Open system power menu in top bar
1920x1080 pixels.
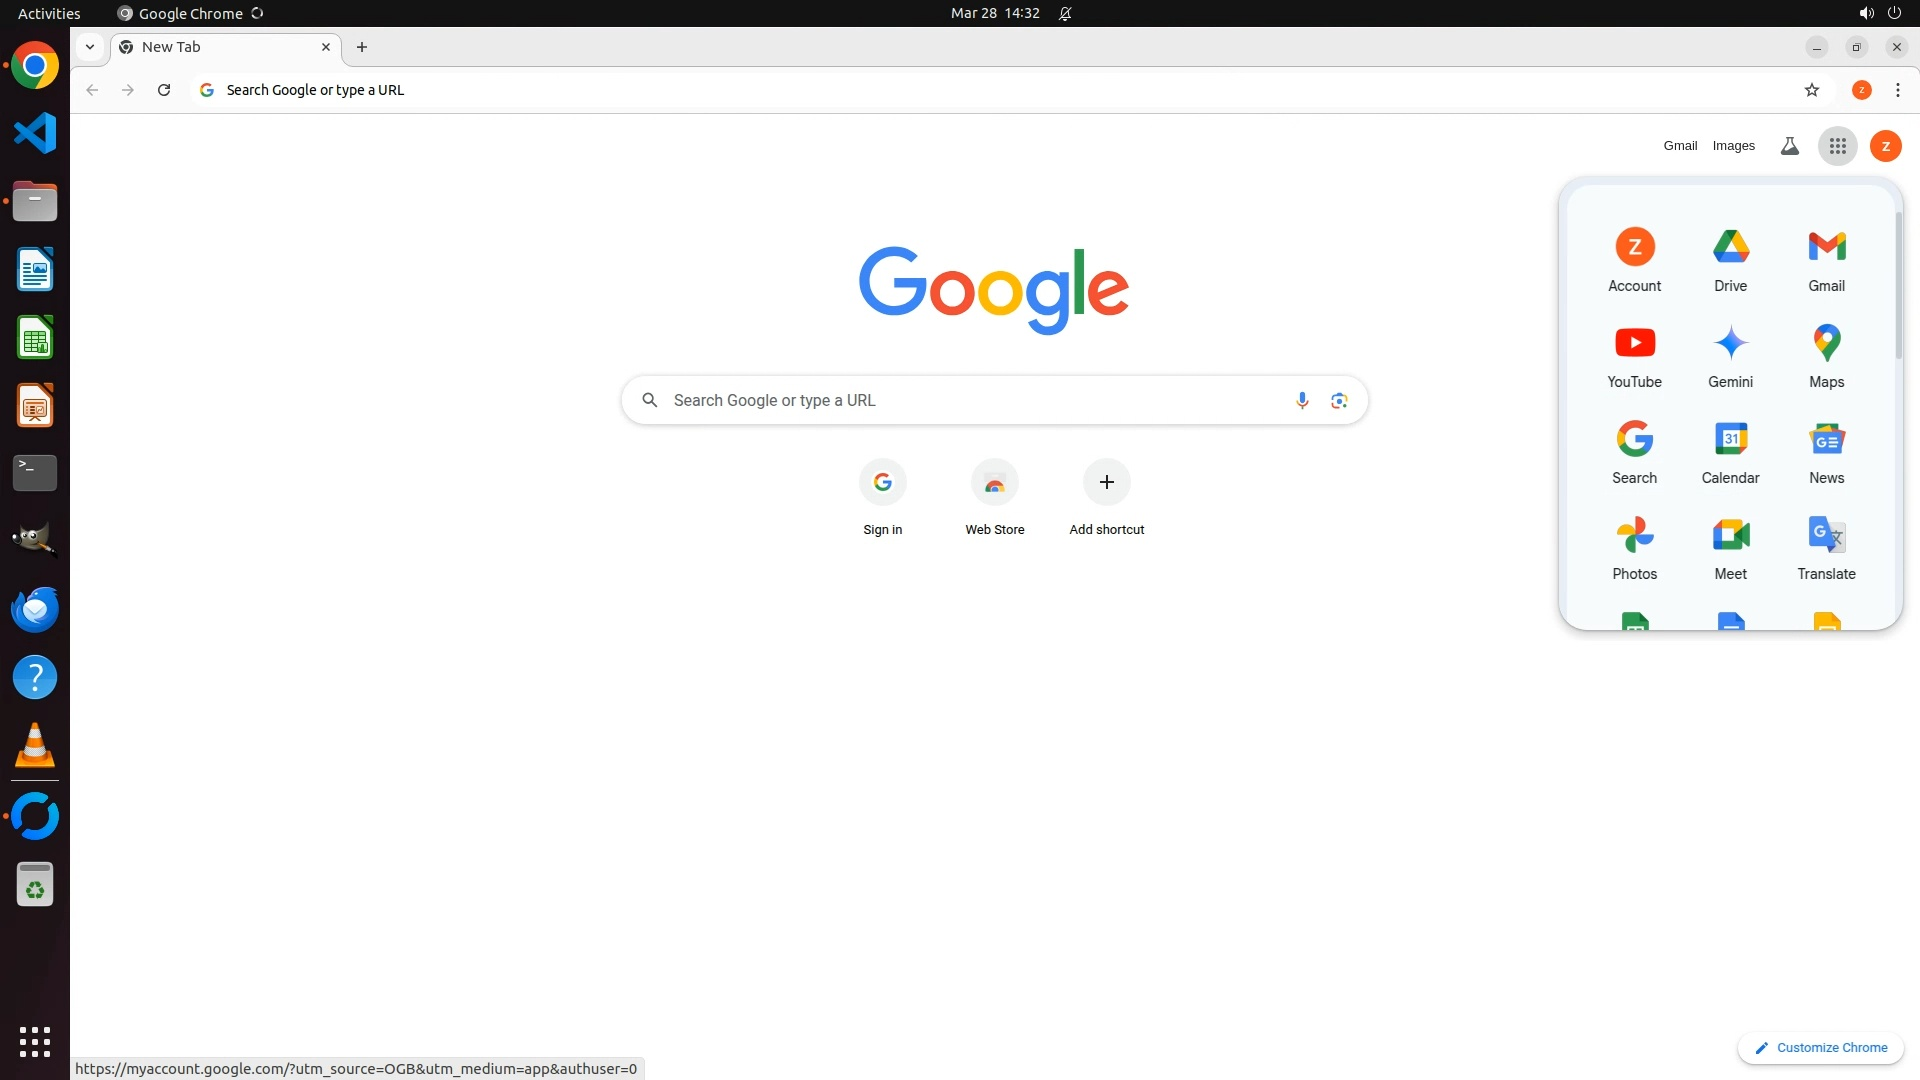pos(1893,13)
